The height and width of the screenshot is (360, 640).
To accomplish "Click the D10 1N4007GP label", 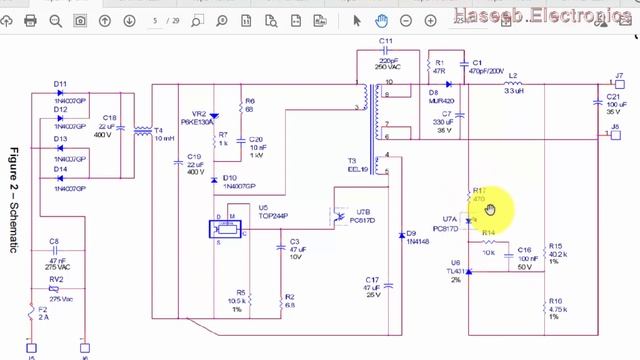I will click(x=239, y=182).
